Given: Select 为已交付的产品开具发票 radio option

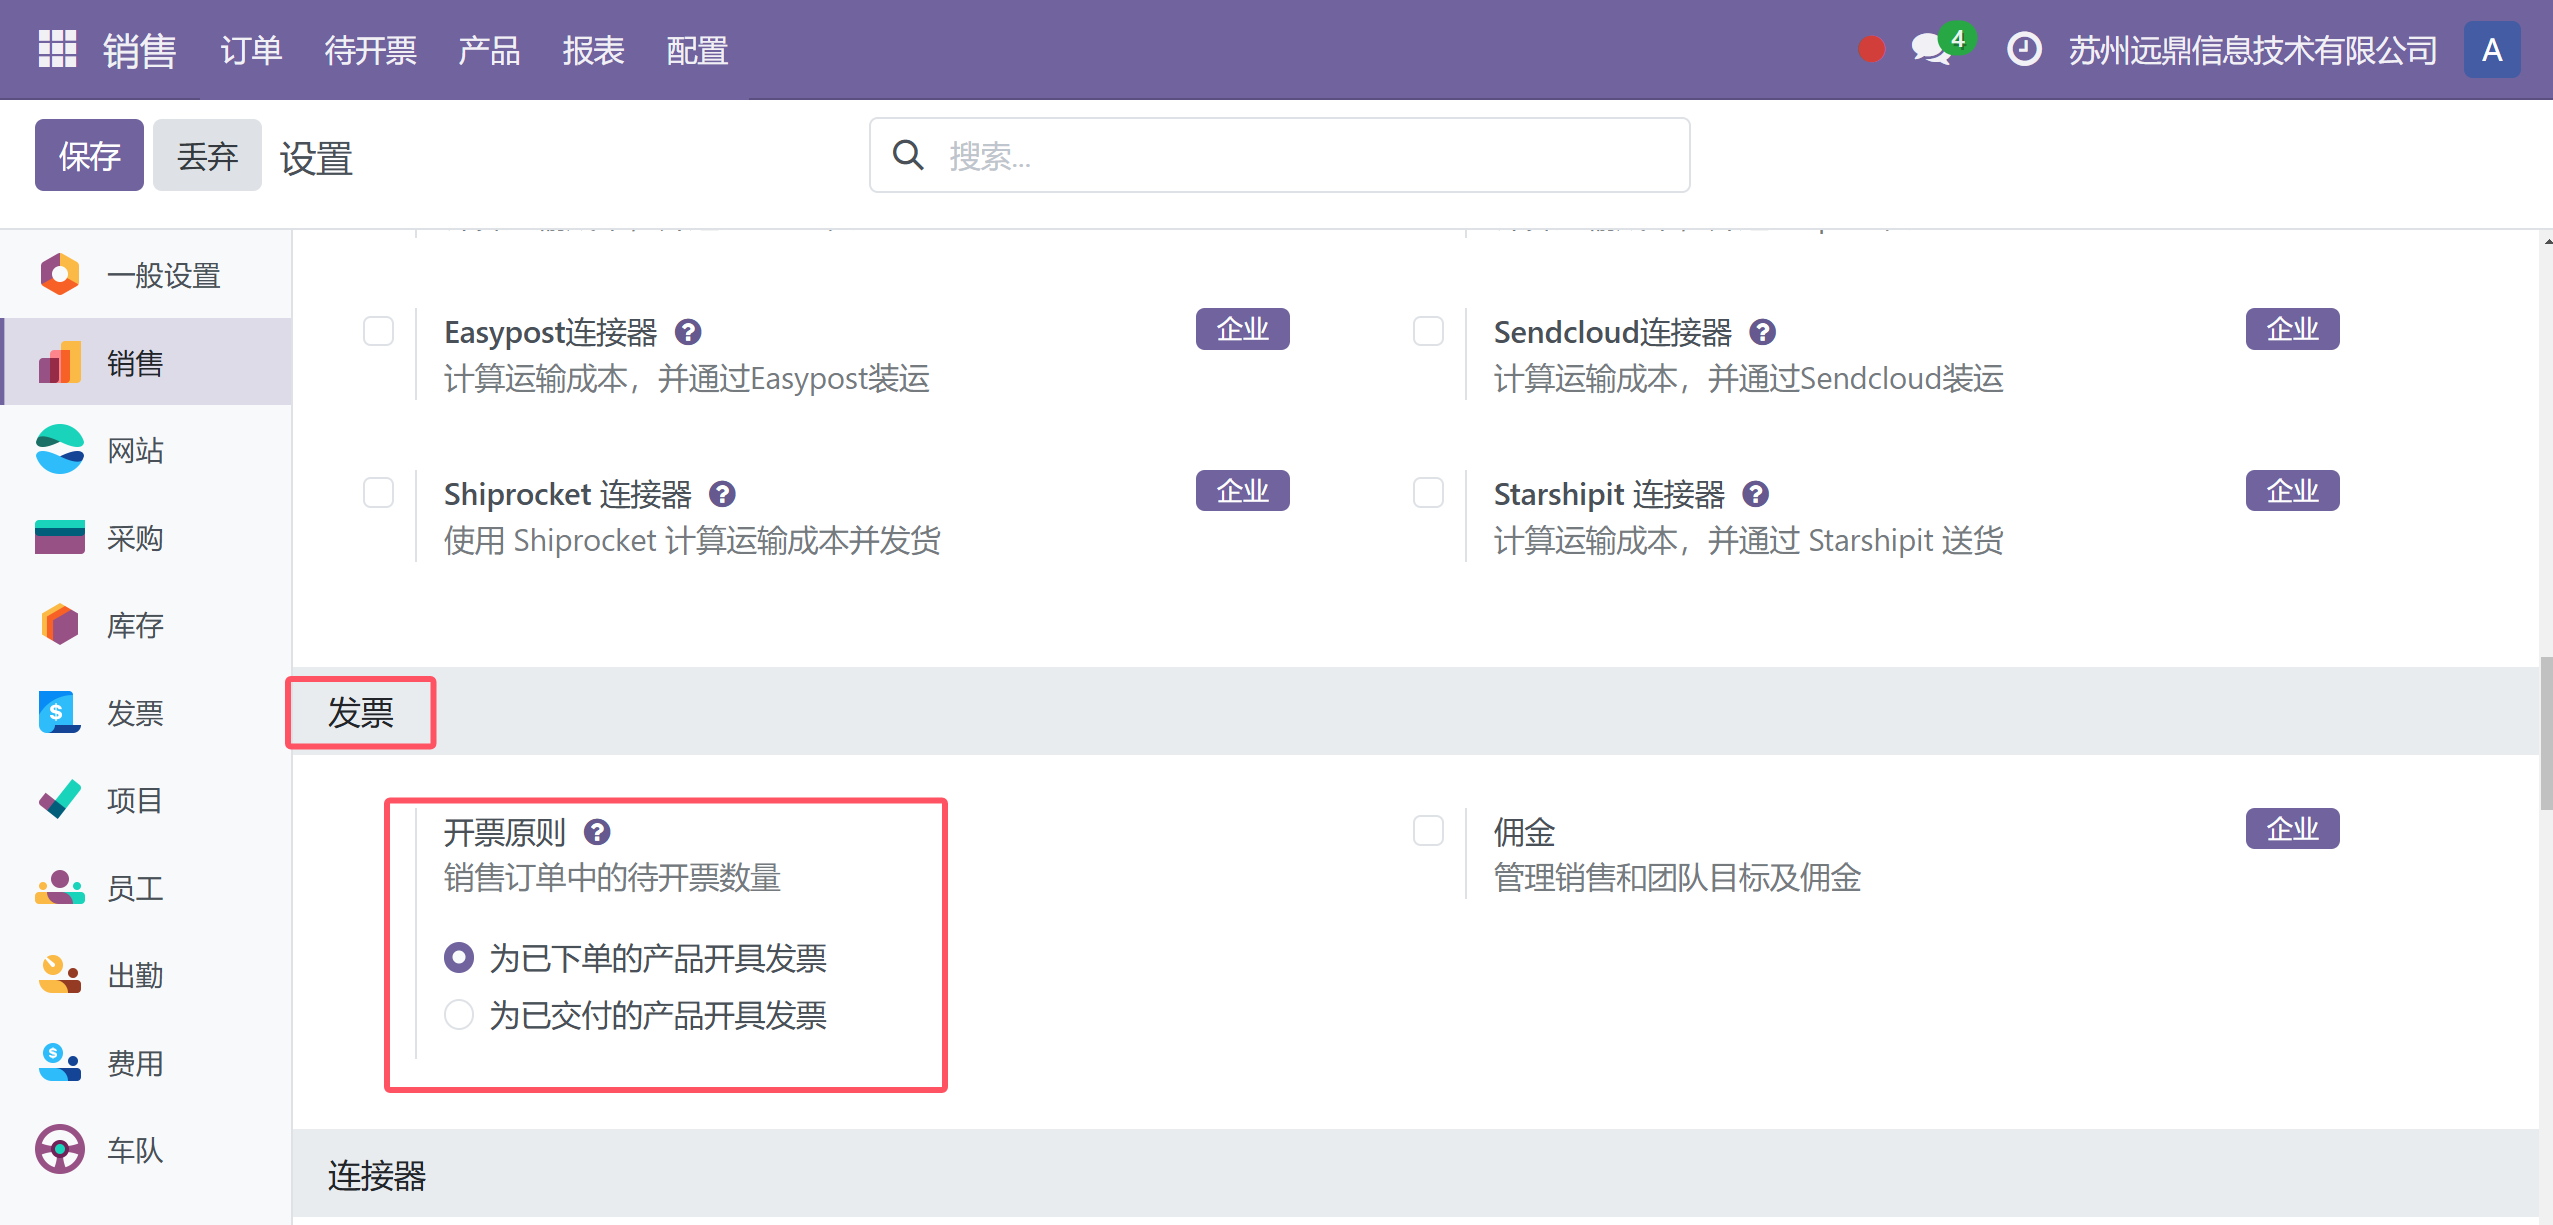Looking at the screenshot, I should (x=459, y=1015).
